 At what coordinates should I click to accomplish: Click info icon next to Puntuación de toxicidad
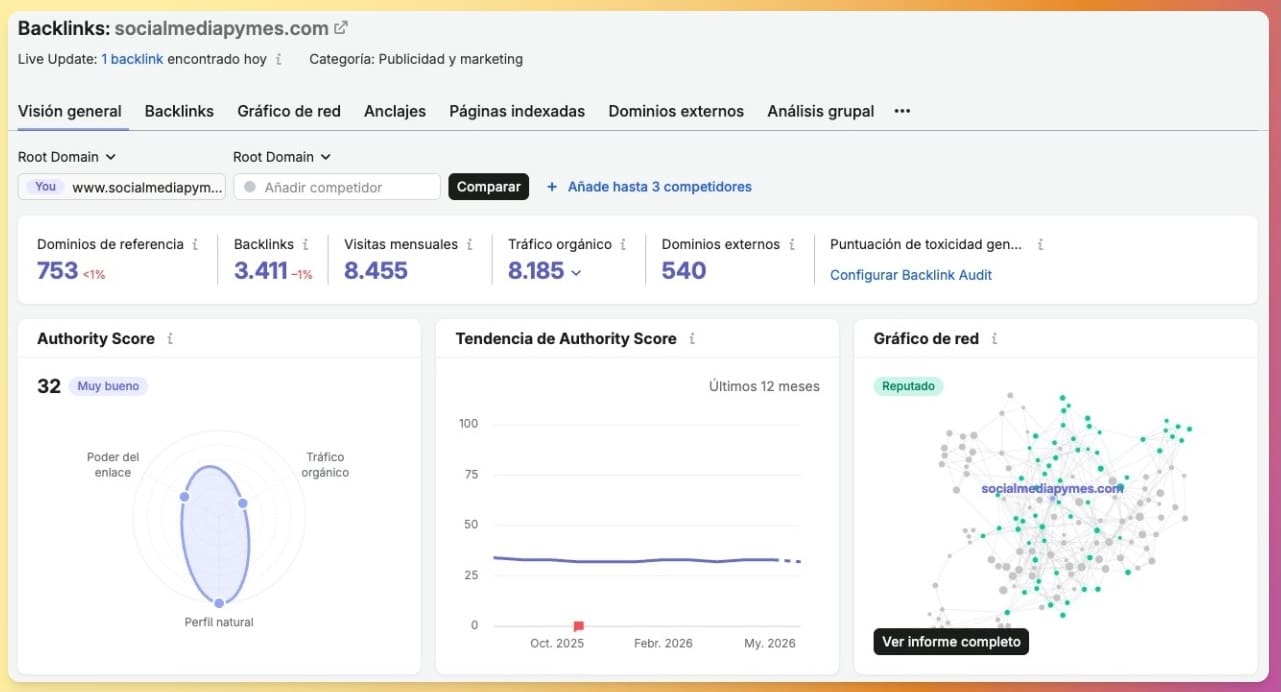[x=1040, y=244]
